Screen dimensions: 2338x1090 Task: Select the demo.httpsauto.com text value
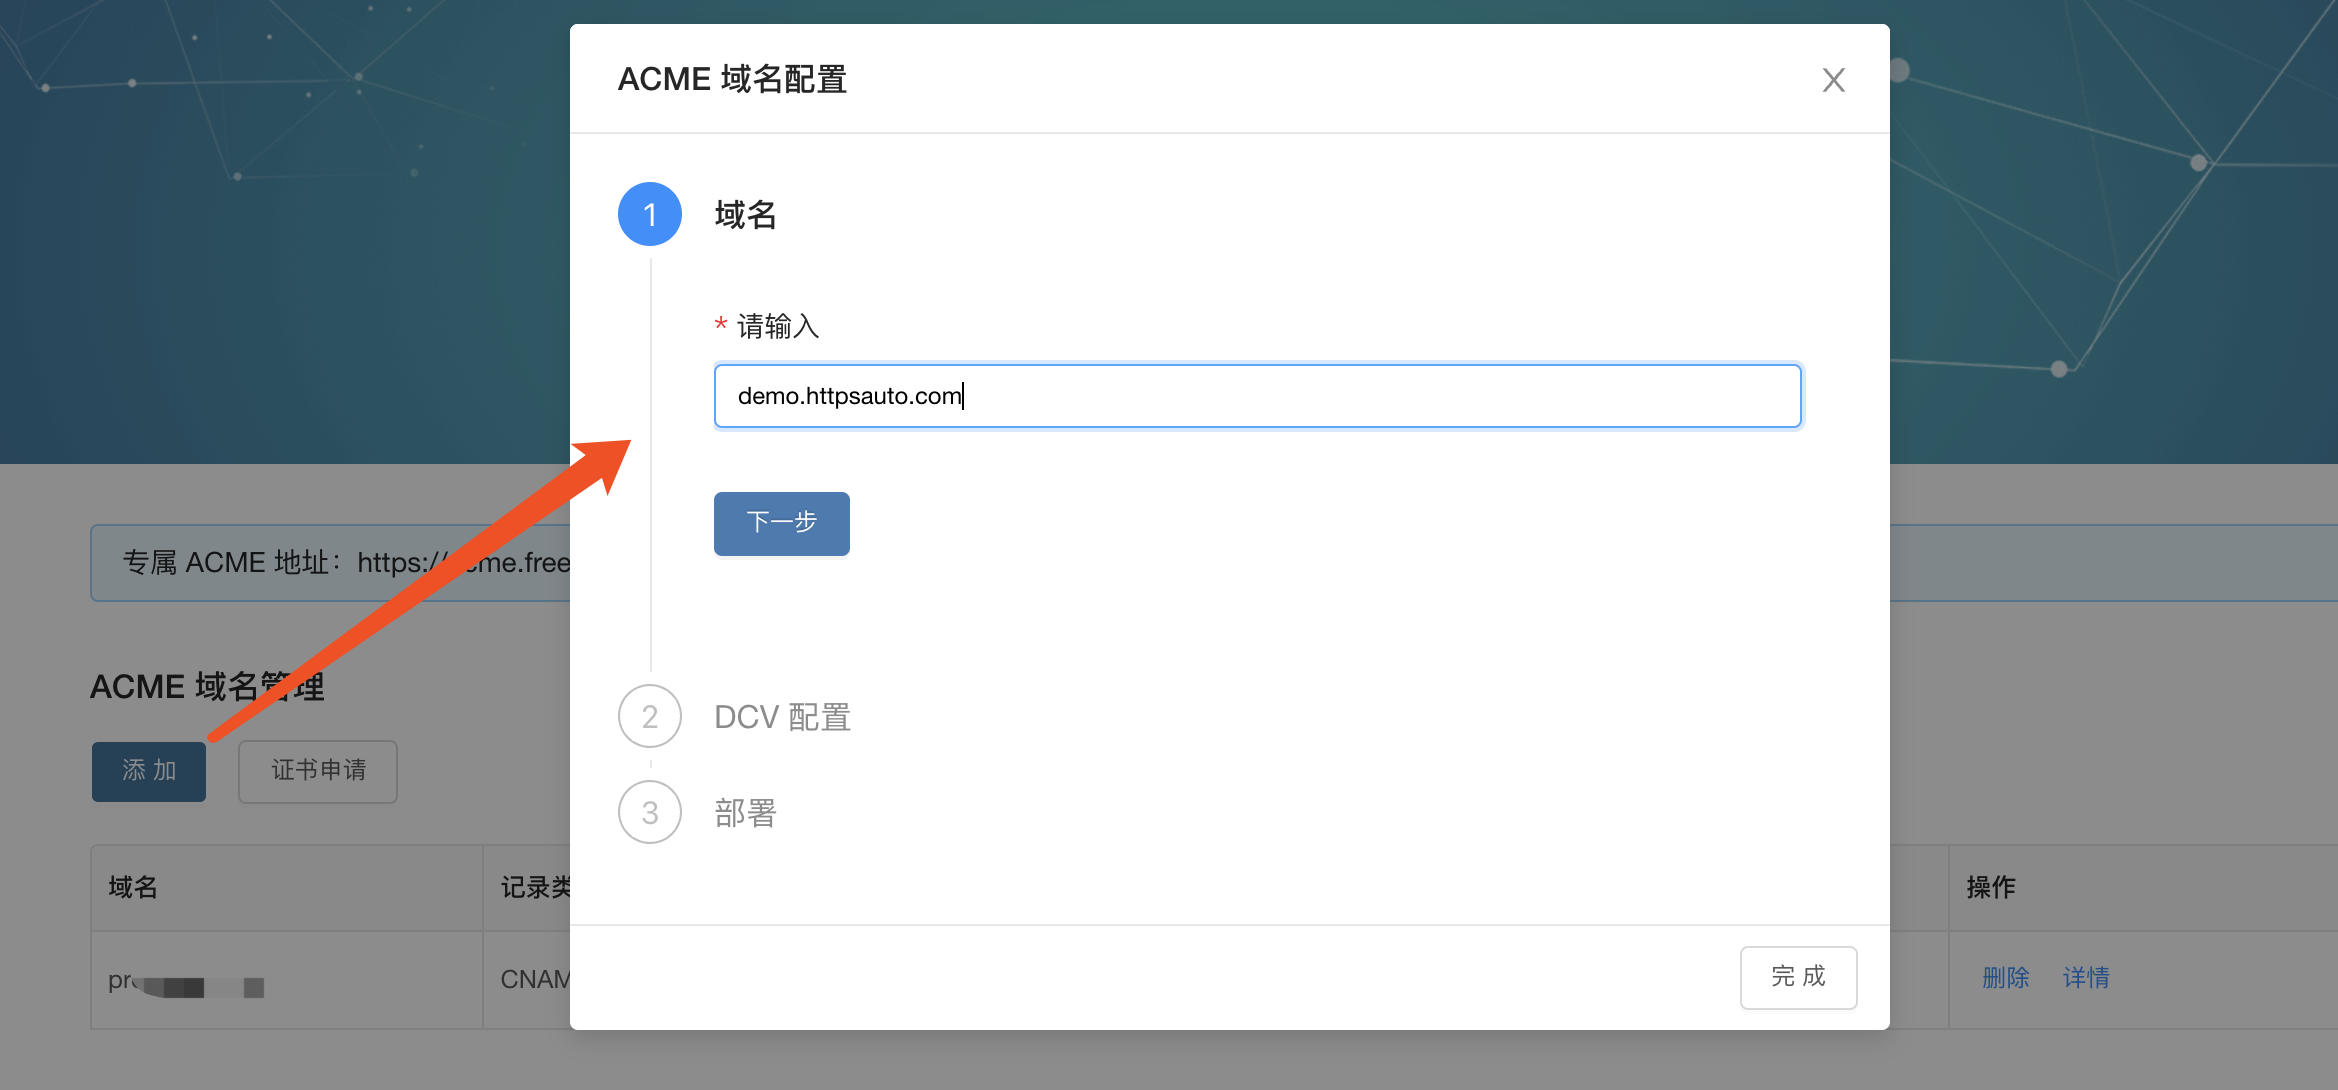click(845, 395)
